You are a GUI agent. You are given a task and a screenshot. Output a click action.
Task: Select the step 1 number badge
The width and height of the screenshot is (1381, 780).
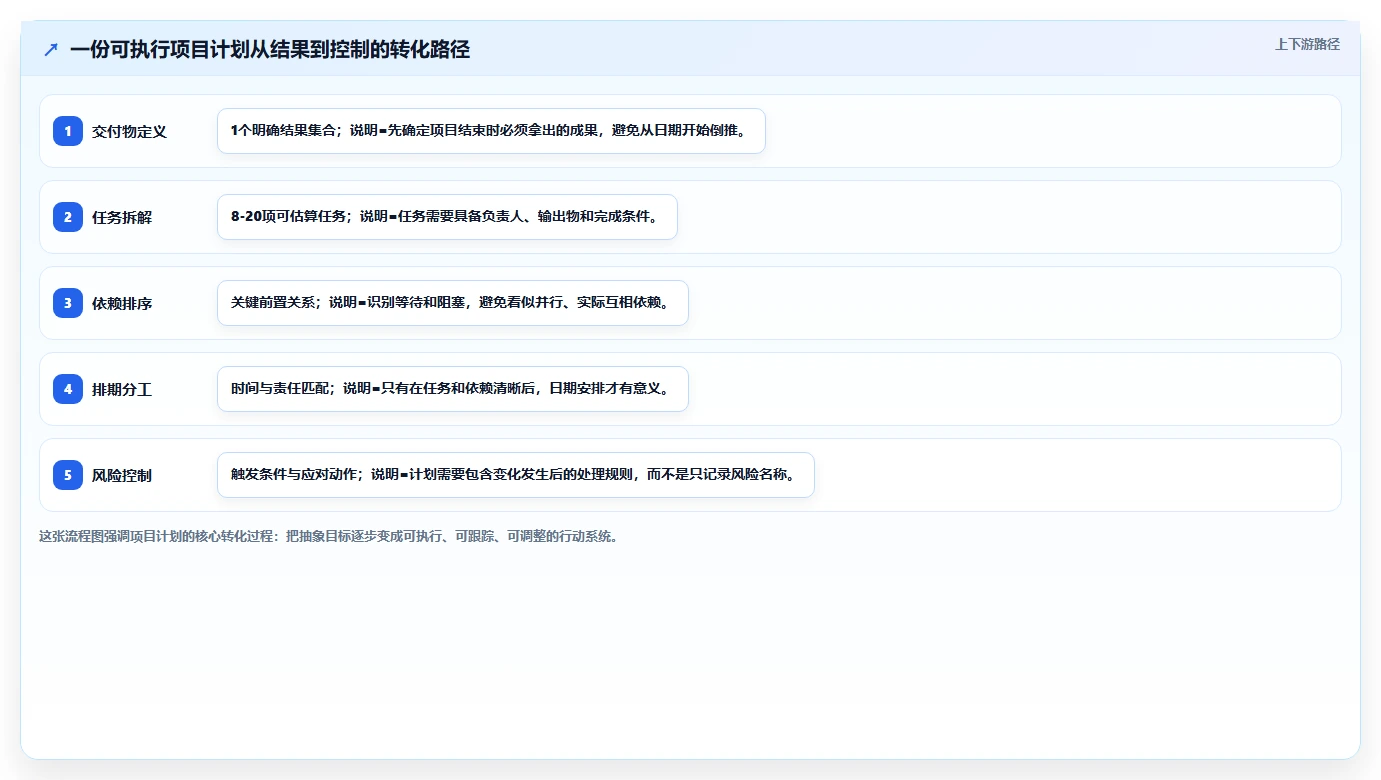(68, 131)
